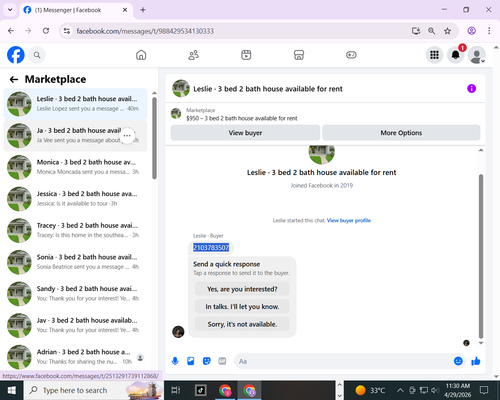The image size is (500, 400).
Task: Open the emoji picker in message box
Action: click(x=458, y=361)
